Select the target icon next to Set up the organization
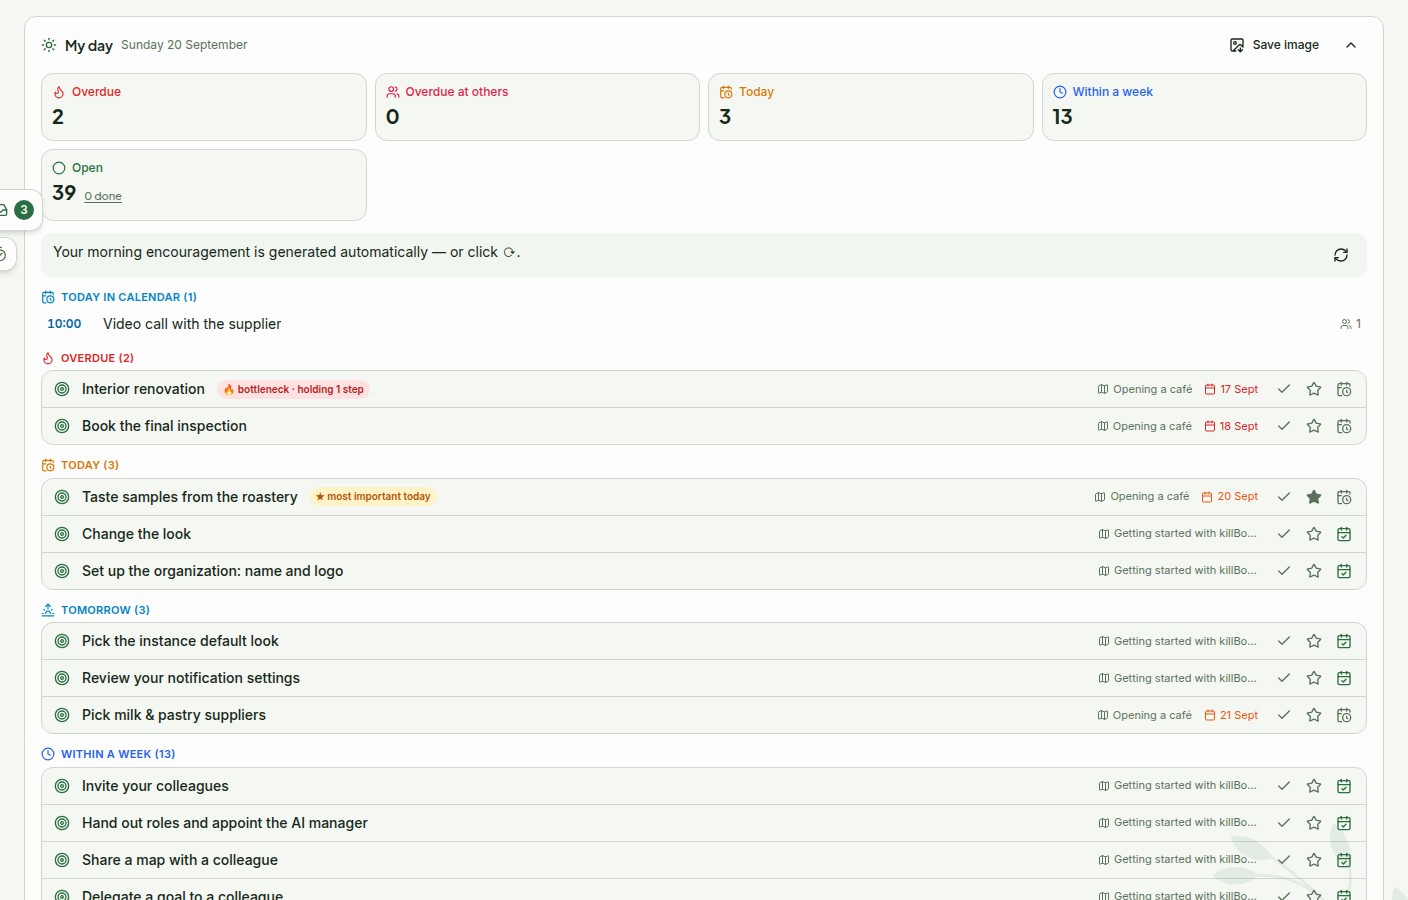 pos(62,571)
